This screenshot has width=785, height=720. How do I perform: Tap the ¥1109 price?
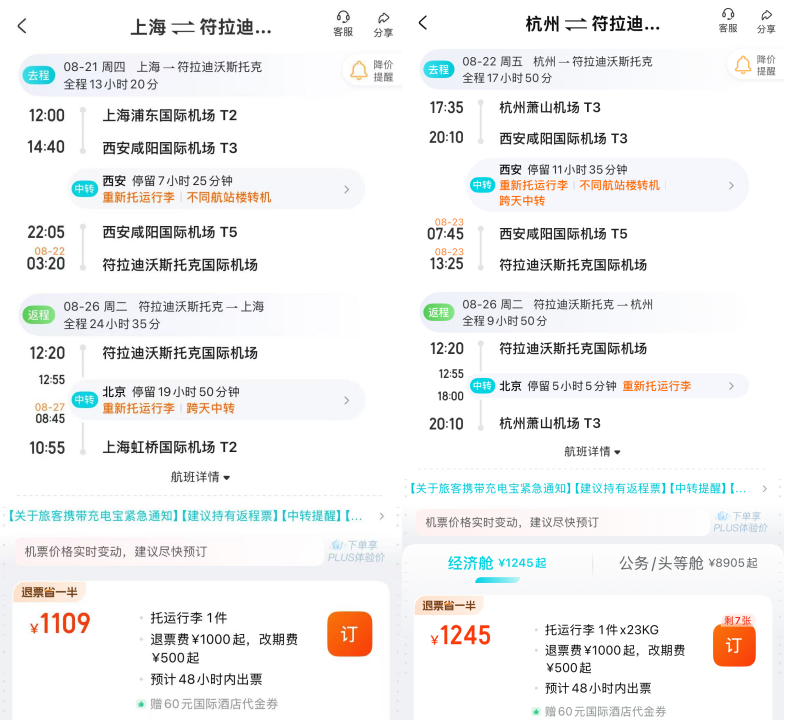60,624
